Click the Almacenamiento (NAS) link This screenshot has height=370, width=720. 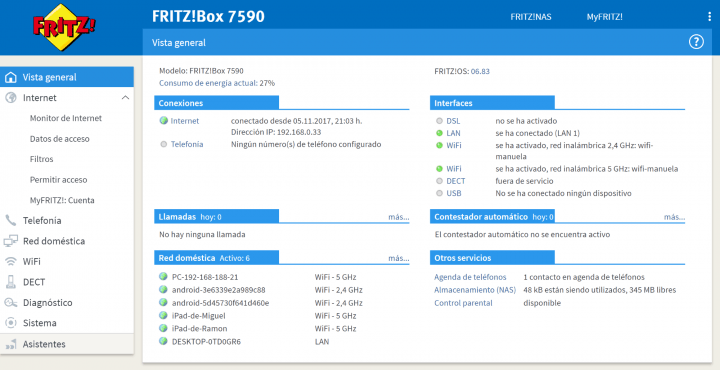coord(475,290)
